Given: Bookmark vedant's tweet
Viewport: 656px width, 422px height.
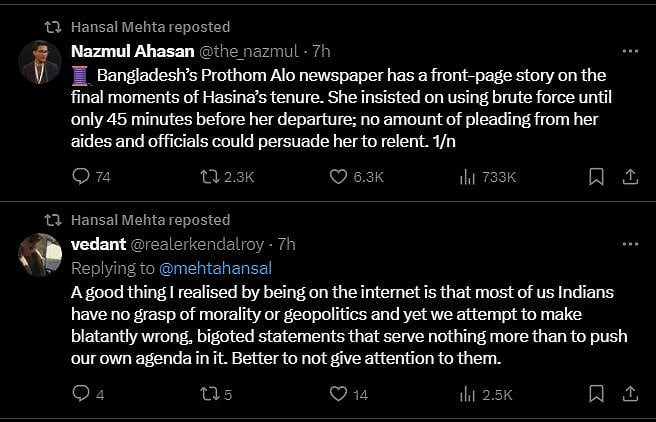Looking at the screenshot, I should (x=596, y=394).
